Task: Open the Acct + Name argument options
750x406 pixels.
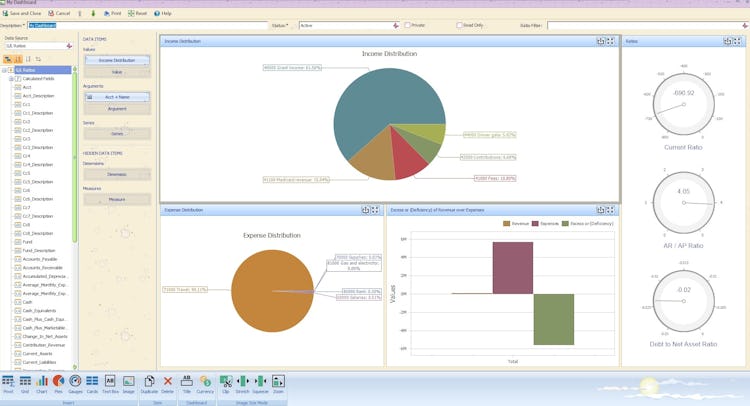Action: (x=117, y=97)
